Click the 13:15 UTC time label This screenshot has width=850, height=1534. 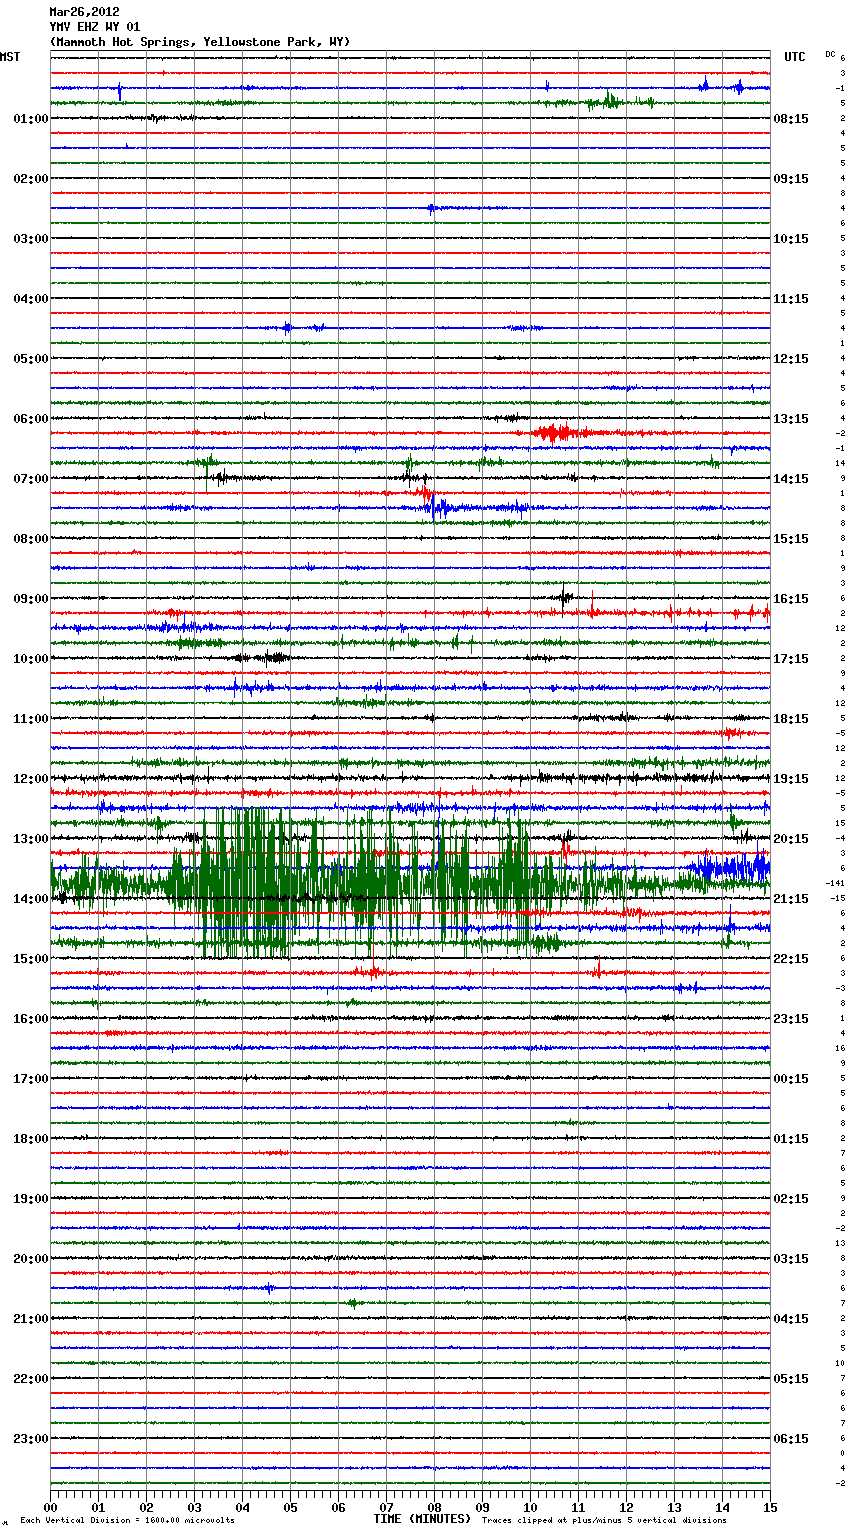click(791, 419)
